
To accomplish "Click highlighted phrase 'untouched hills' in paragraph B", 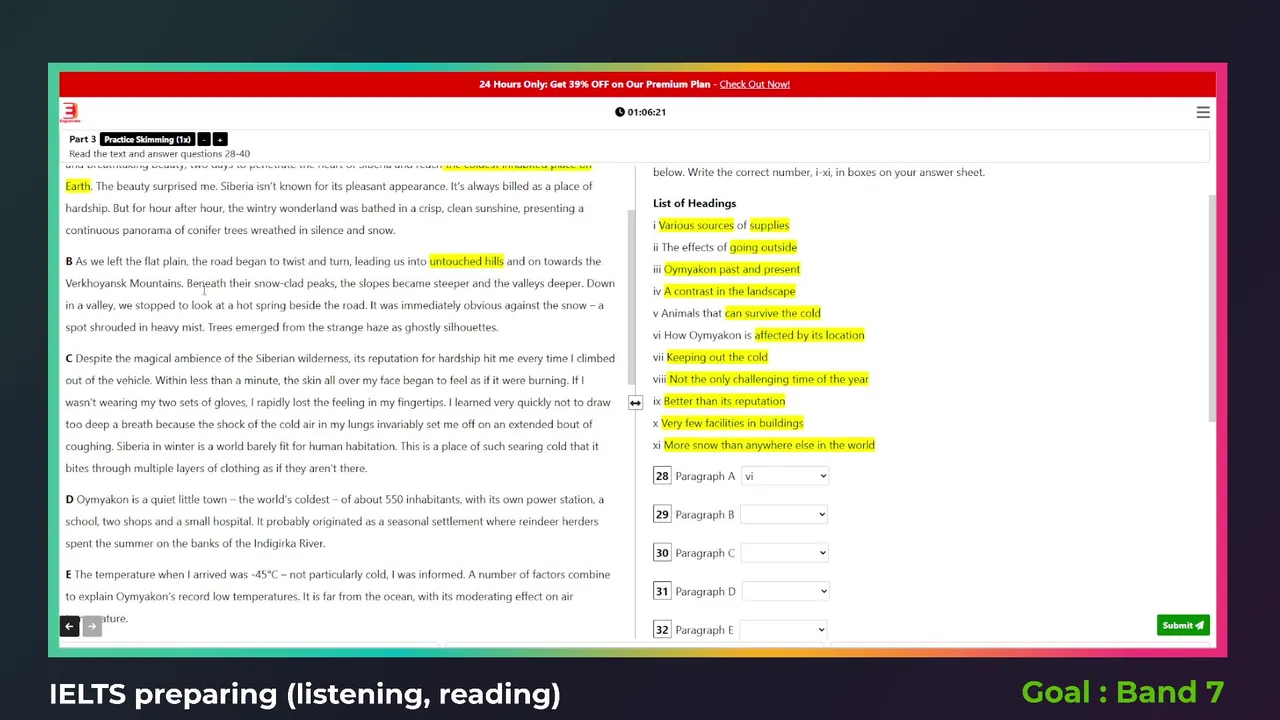I will [466, 261].
